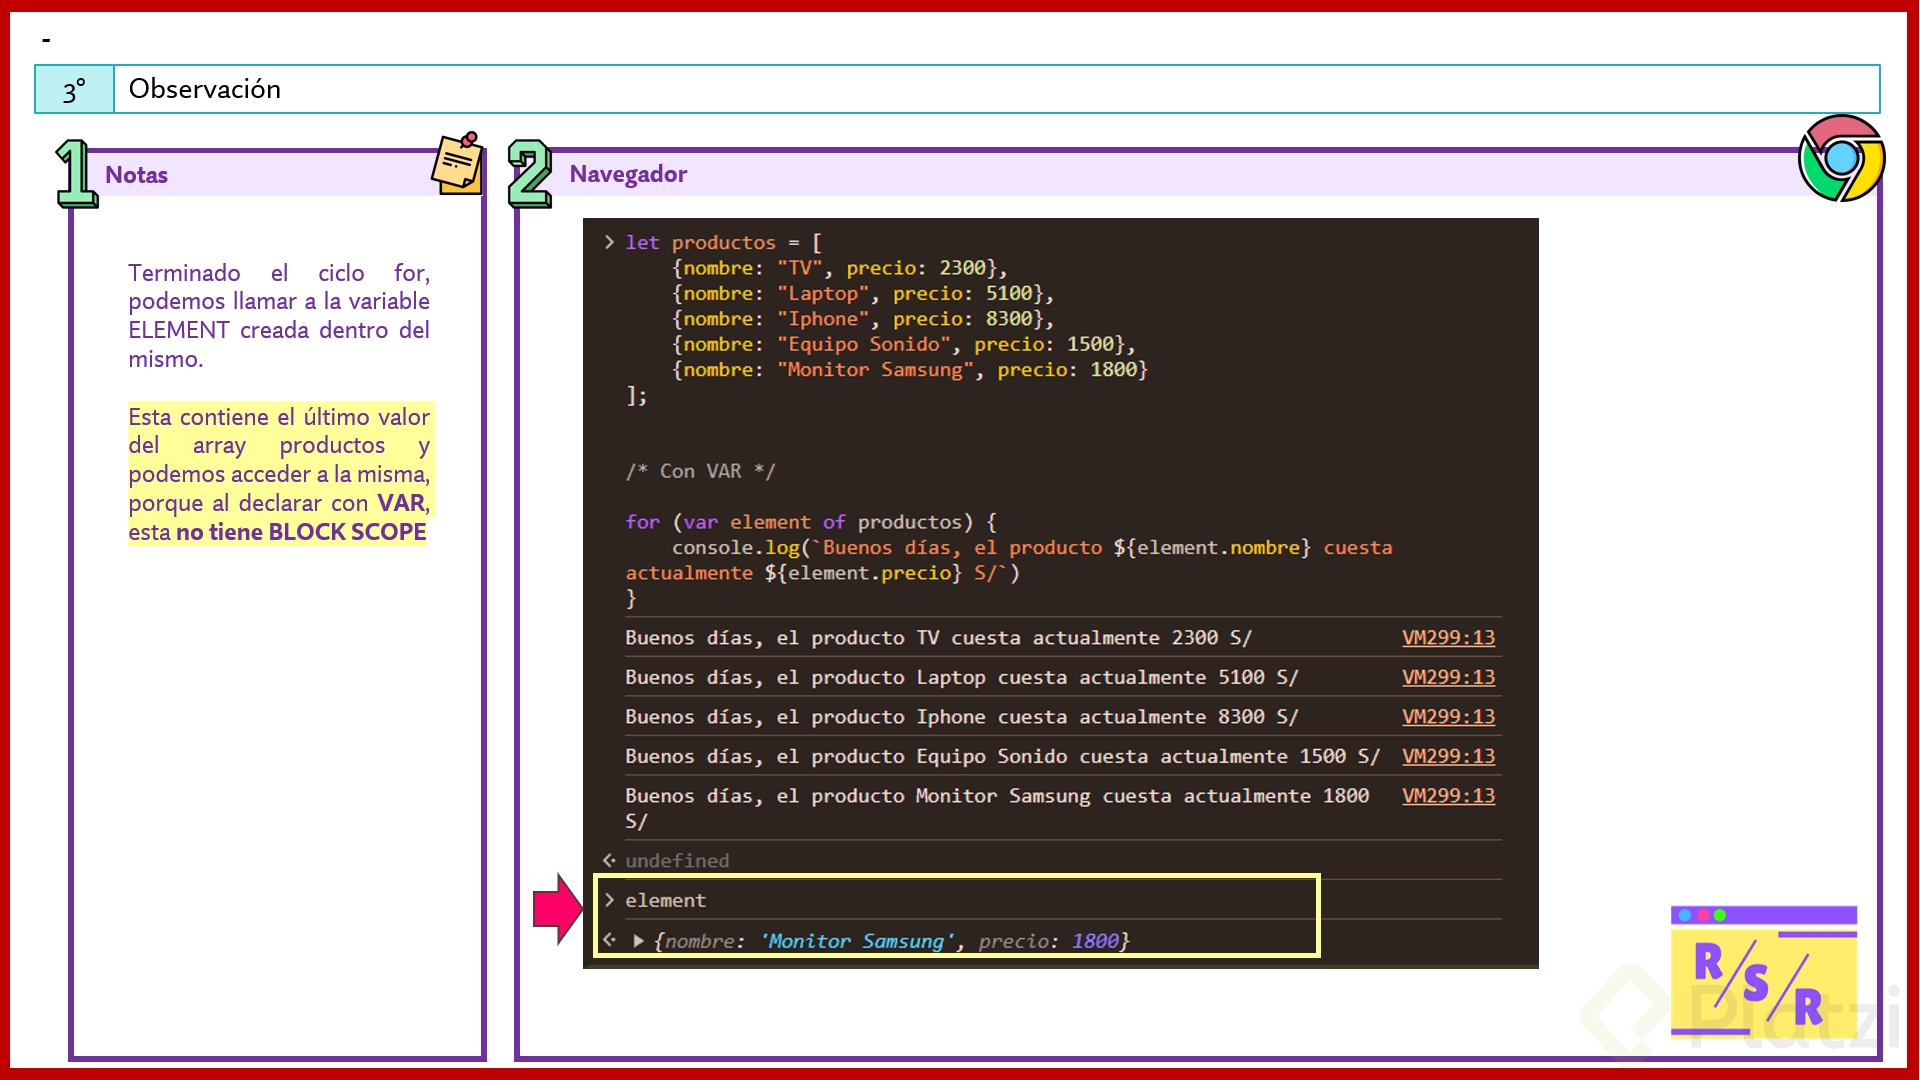Image resolution: width=1920 pixels, height=1080 pixels.
Task: Click the prompt chevron beside let productos
Action: click(x=609, y=242)
